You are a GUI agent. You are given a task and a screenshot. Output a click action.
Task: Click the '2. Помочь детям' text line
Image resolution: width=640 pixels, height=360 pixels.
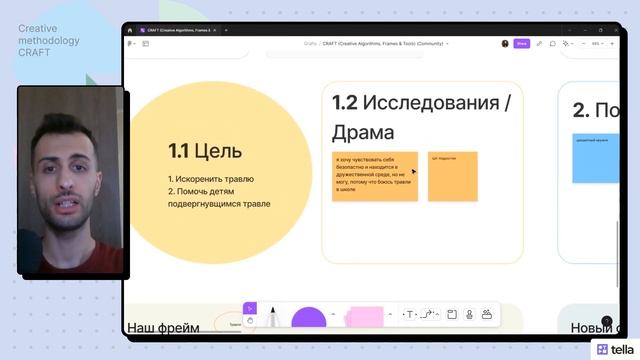pos(201,191)
